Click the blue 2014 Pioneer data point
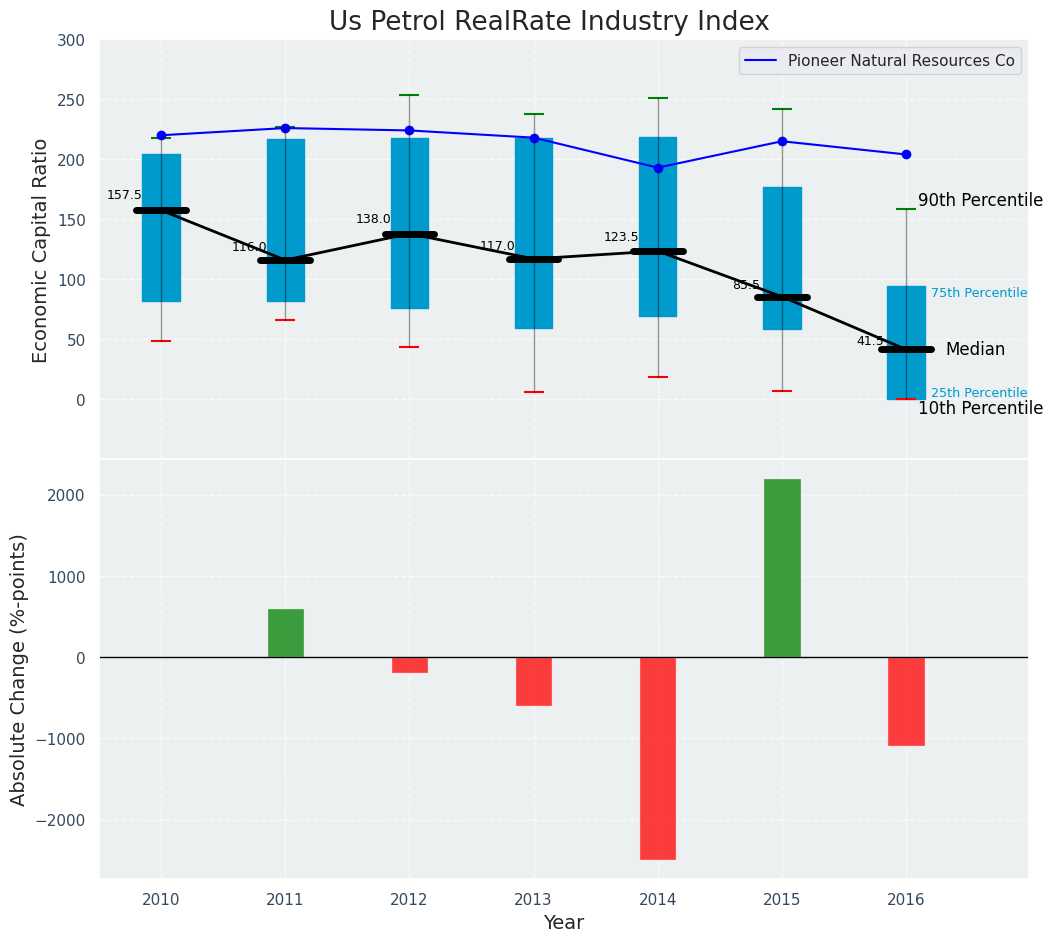Viewport: 1053px width, 942px height. click(x=658, y=168)
